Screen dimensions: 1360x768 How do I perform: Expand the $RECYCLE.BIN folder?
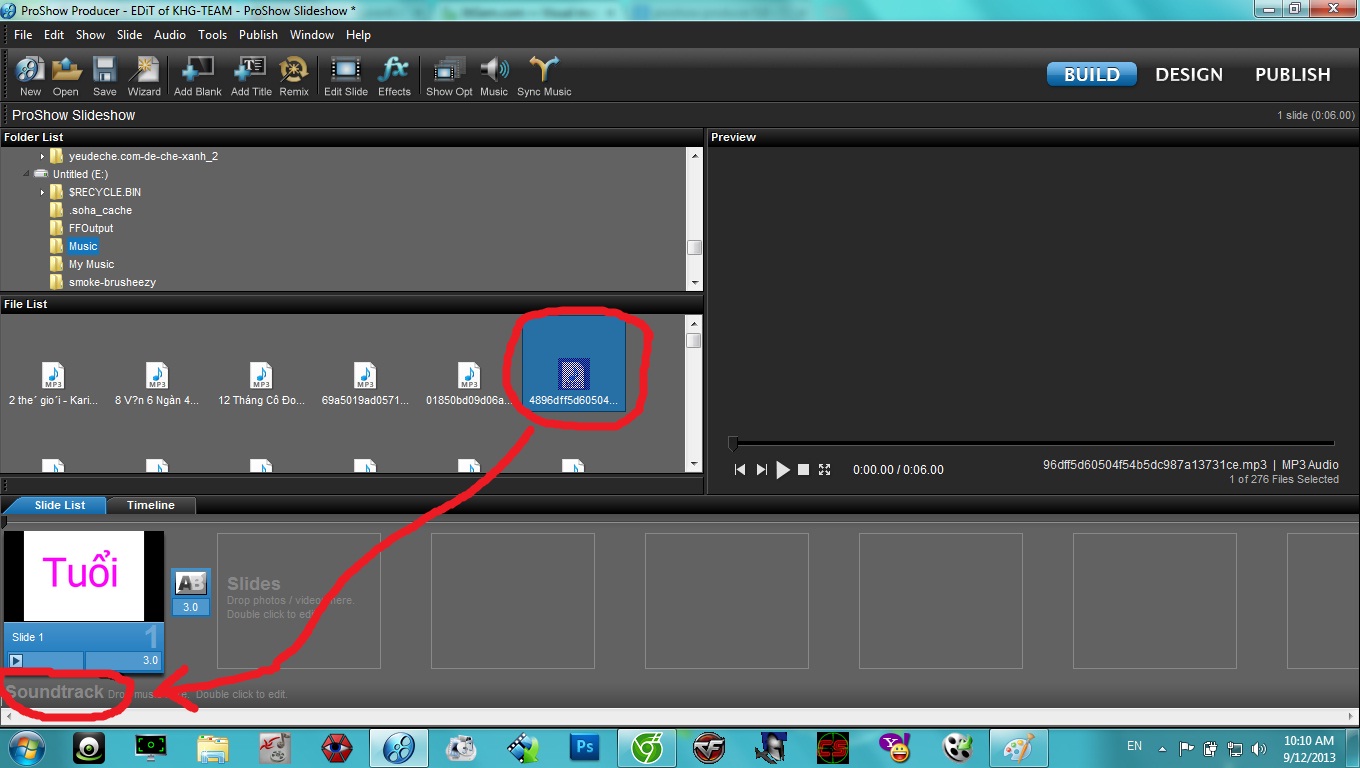(x=43, y=192)
